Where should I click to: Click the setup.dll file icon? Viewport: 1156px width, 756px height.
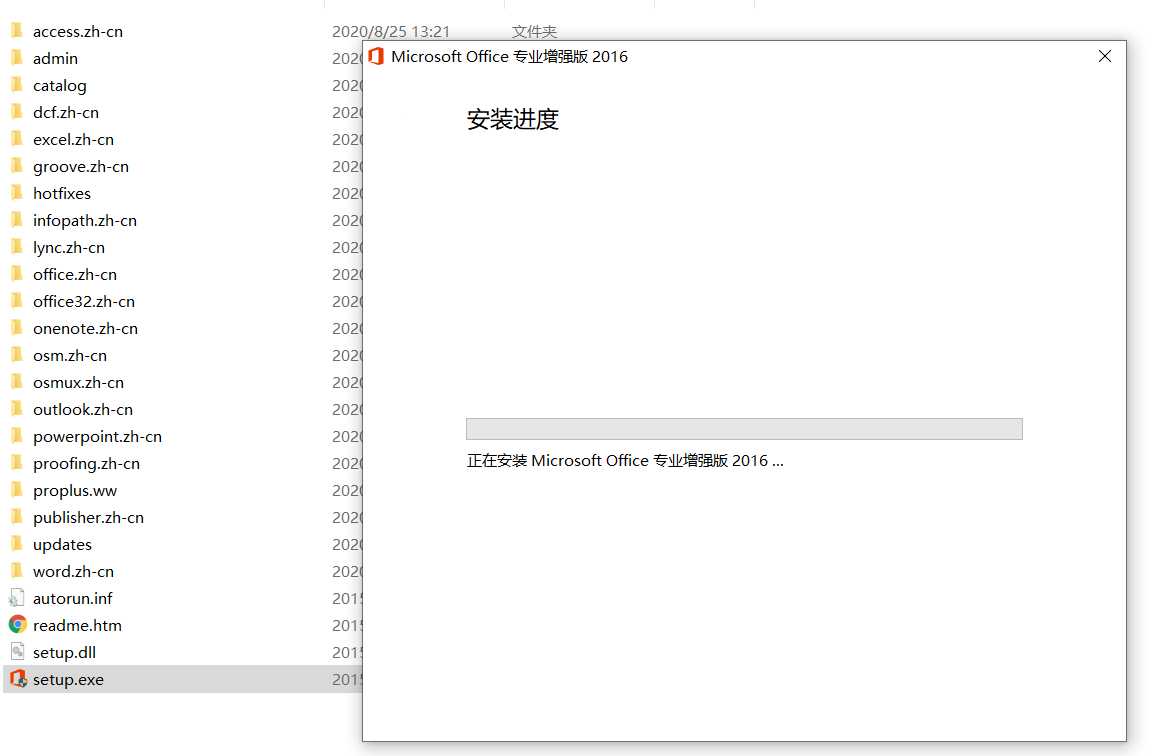click(x=17, y=651)
